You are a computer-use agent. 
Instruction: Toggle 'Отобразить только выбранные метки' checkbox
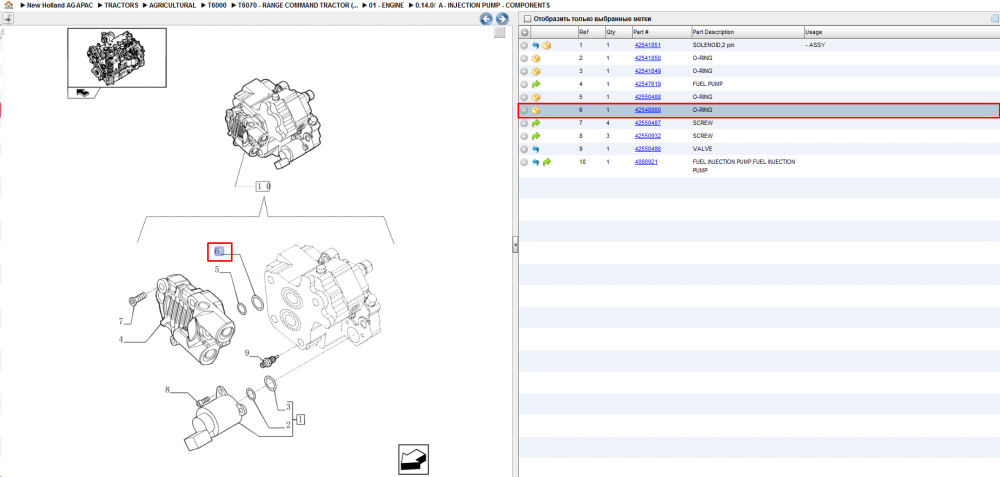[527, 18]
